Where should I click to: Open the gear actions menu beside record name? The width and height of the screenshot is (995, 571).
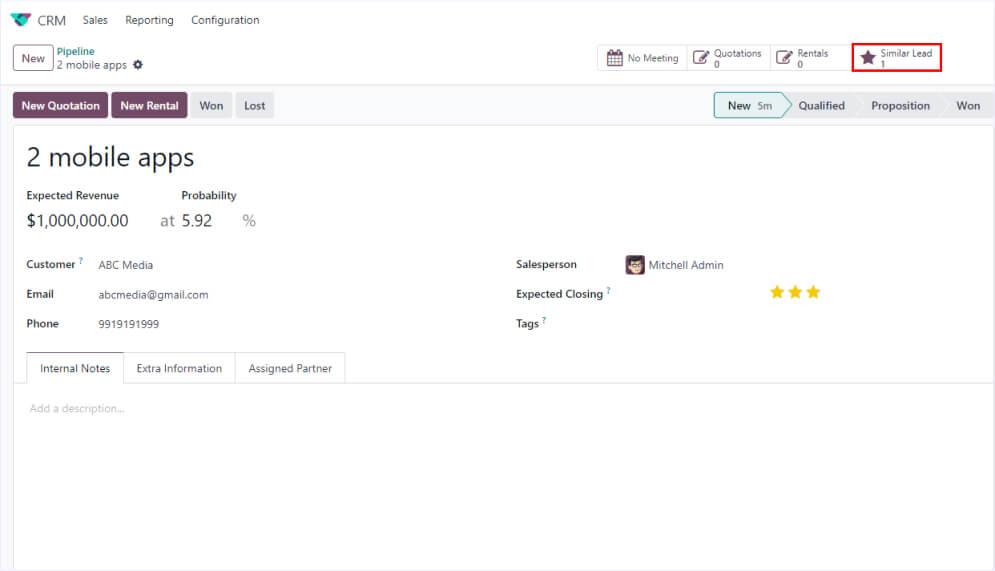[138, 65]
